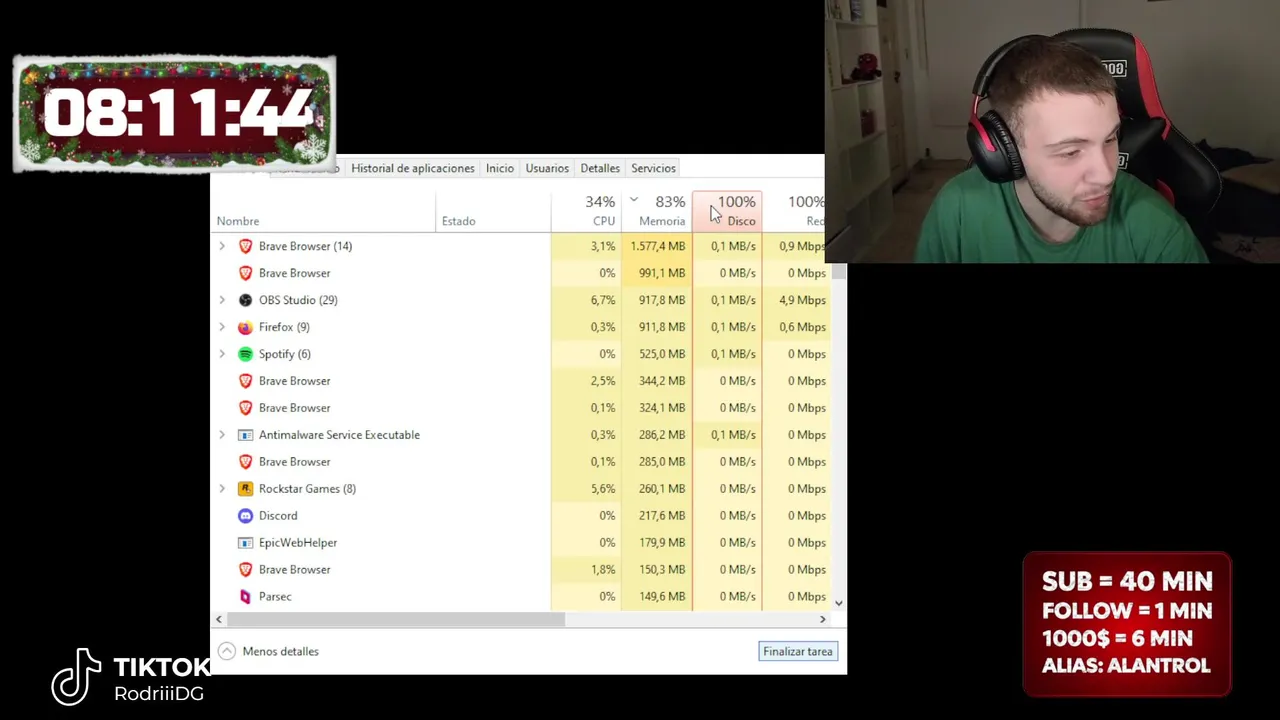Image resolution: width=1280 pixels, height=720 pixels.
Task: Click the horizontal scrollbar left arrow
Action: pos(219,619)
